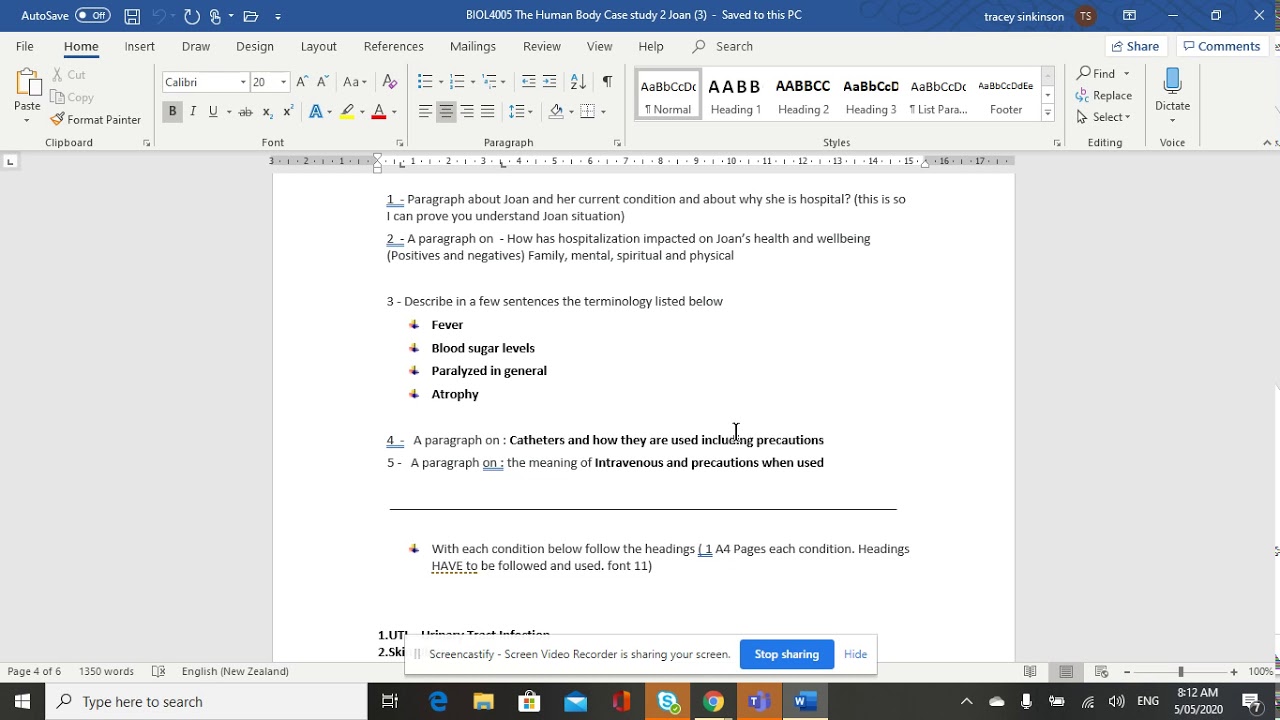Click the Bullets list icon
This screenshot has height=720, width=1280.
coord(425,82)
